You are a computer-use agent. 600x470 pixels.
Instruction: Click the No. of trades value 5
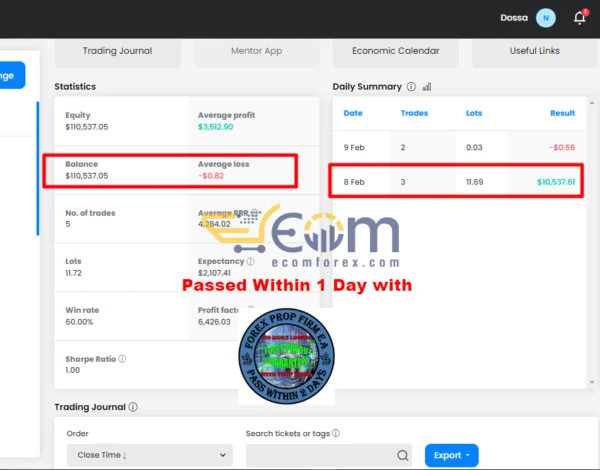point(68,224)
